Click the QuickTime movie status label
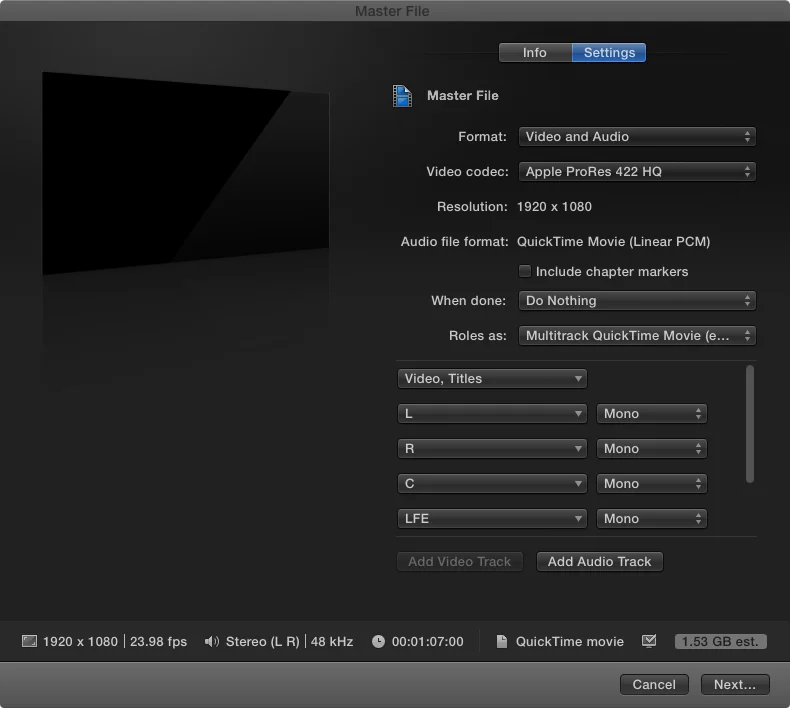 pyautogui.click(x=570, y=641)
